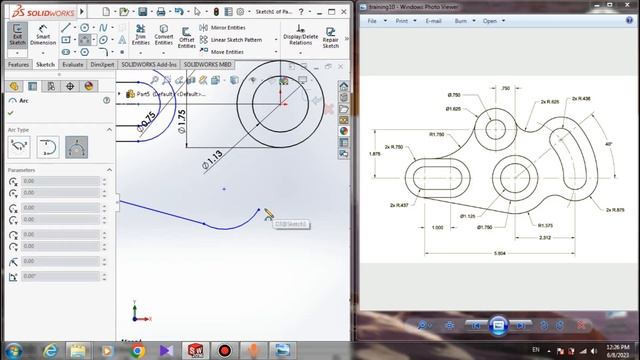The width and height of the screenshot is (640, 360).
Task: Select the Smart Dimension tool
Action: coord(43,35)
